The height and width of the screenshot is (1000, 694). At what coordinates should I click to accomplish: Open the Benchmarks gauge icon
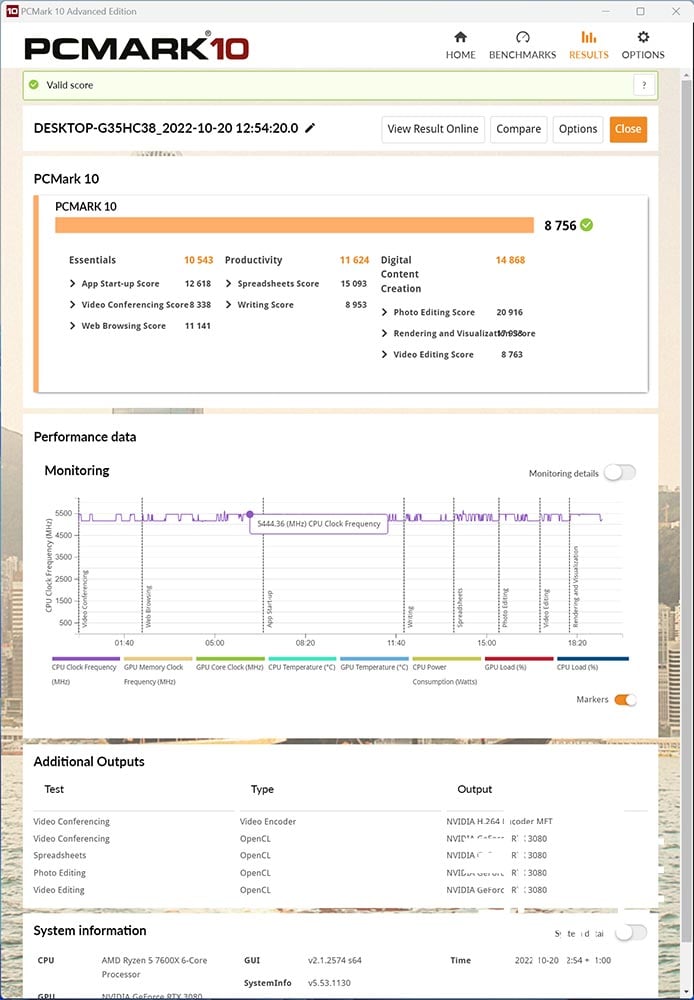click(x=522, y=37)
